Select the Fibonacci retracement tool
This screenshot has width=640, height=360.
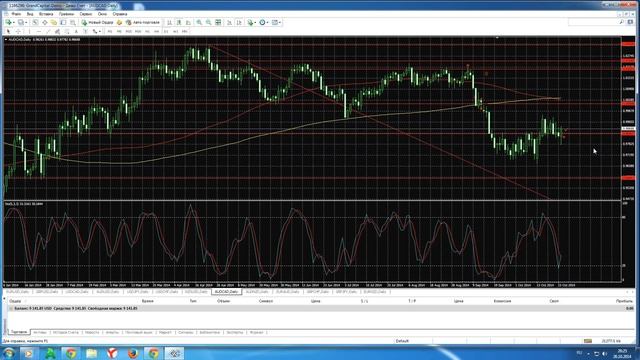point(67,31)
